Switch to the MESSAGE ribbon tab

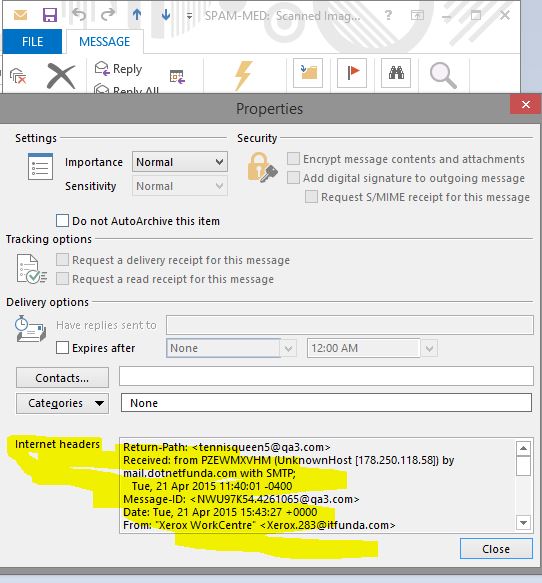click(x=104, y=42)
